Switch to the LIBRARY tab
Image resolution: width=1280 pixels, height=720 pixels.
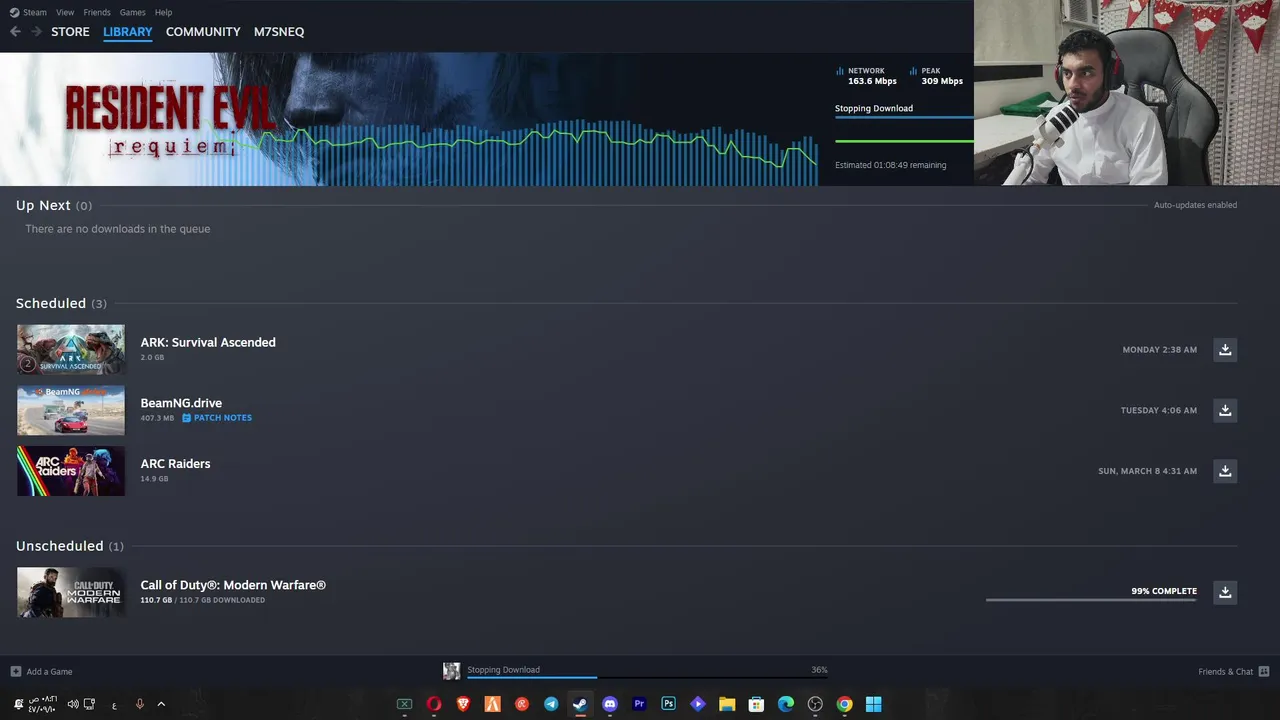tap(128, 32)
